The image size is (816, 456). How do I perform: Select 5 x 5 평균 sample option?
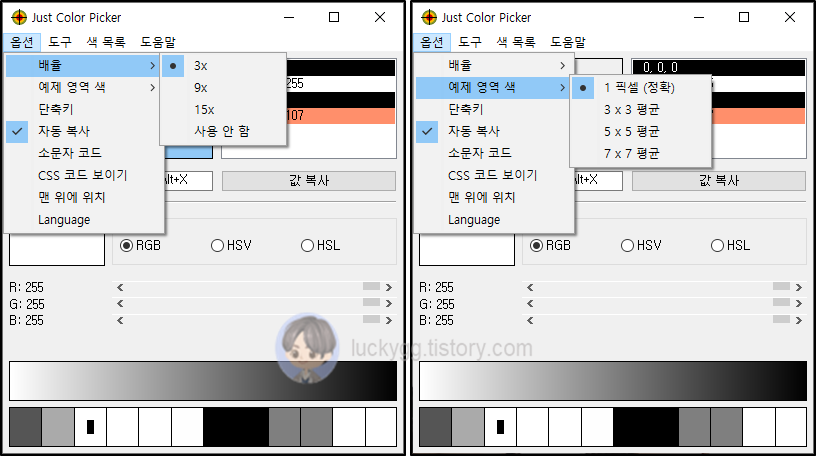click(641, 132)
